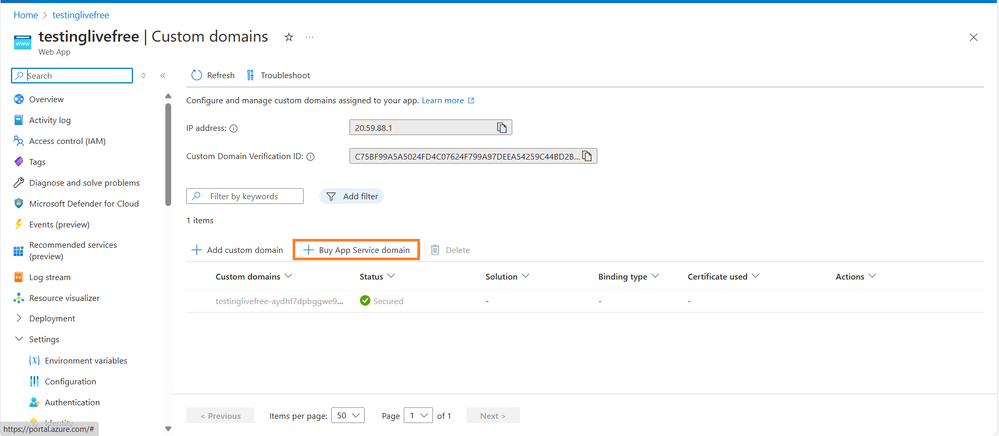Click the Configuration sliders icon
The image size is (999, 436).
tap(34, 382)
